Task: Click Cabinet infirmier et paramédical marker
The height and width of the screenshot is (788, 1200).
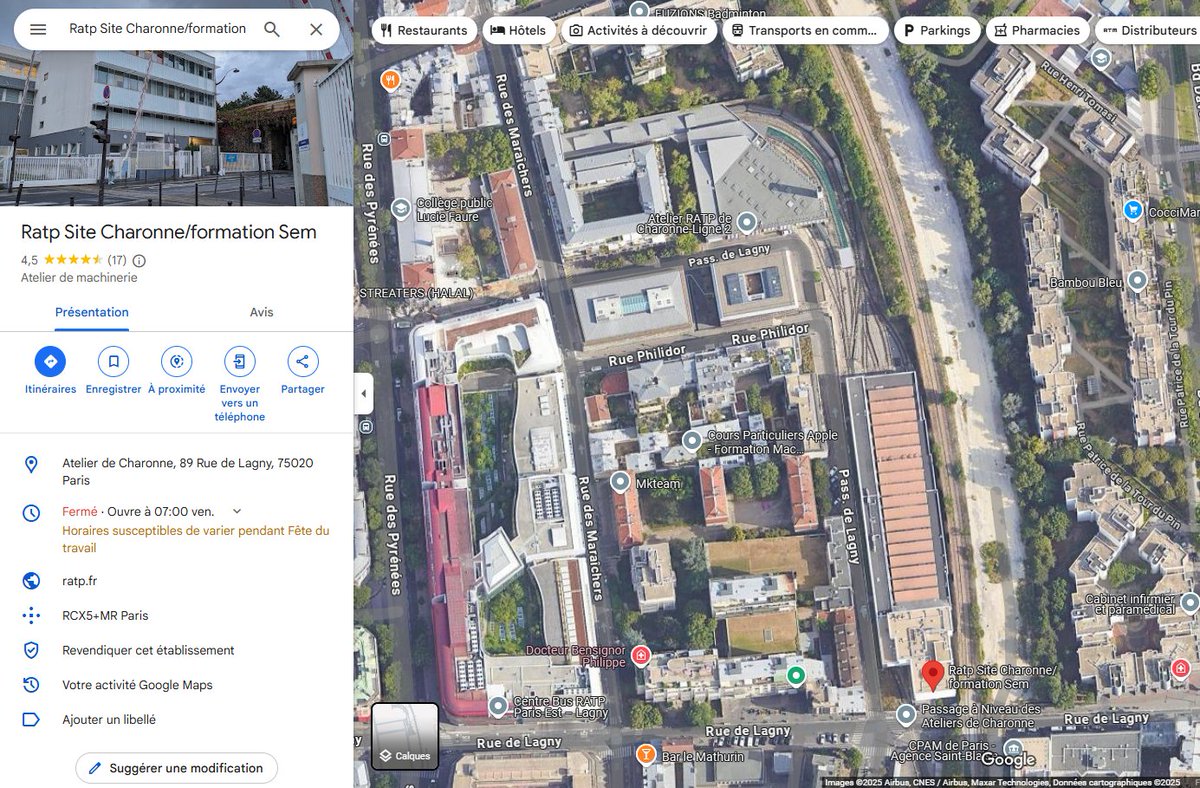Action: tap(1189, 603)
